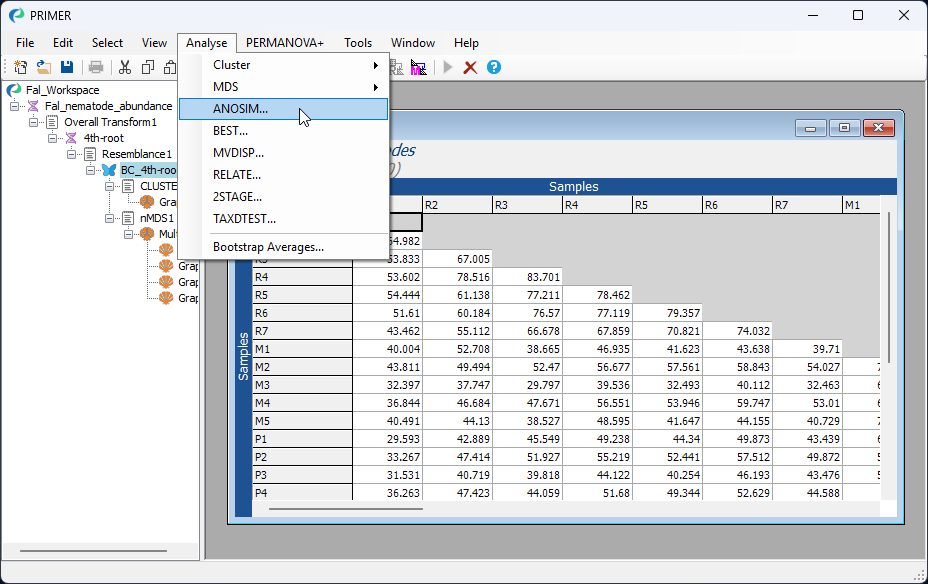Click the Save toolbar icon
Screen dimensions: 928x584
tap(67, 67)
